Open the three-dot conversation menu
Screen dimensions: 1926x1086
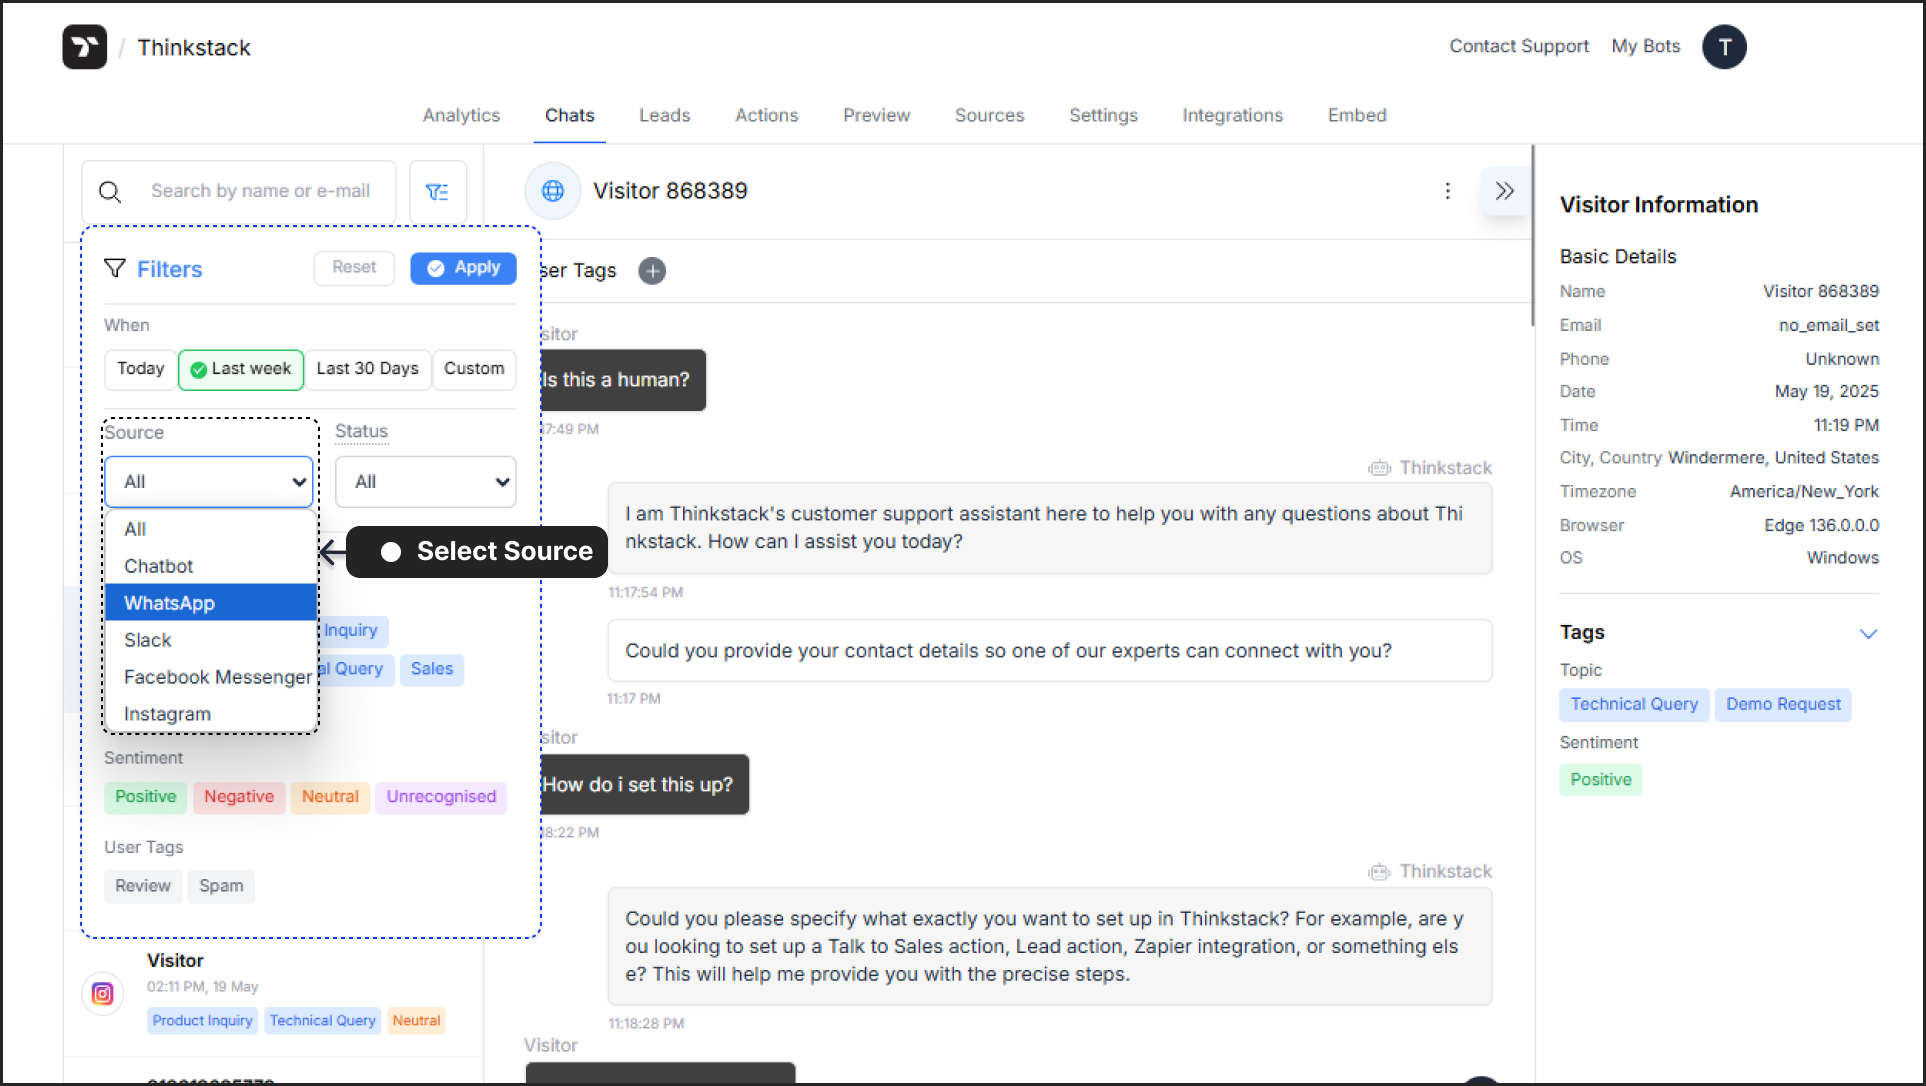point(1447,191)
